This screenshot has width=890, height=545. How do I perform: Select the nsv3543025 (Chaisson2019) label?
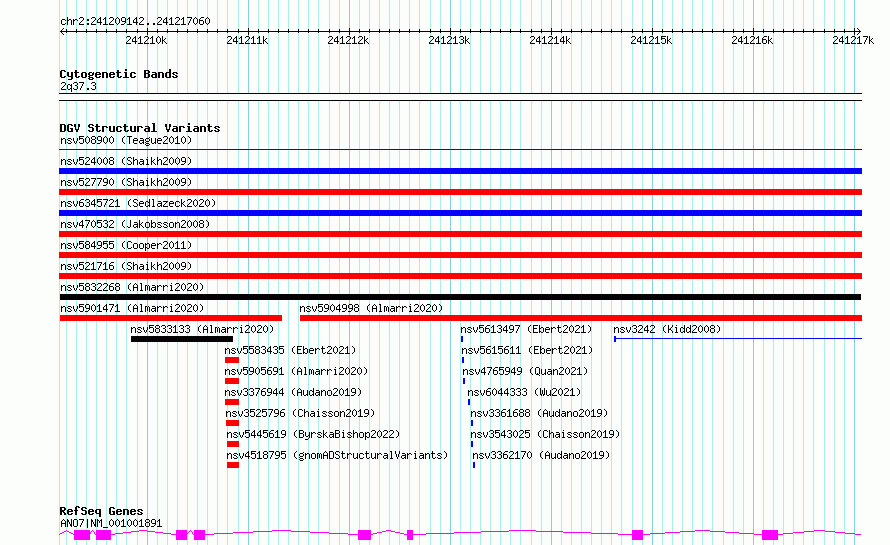point(545,434)
